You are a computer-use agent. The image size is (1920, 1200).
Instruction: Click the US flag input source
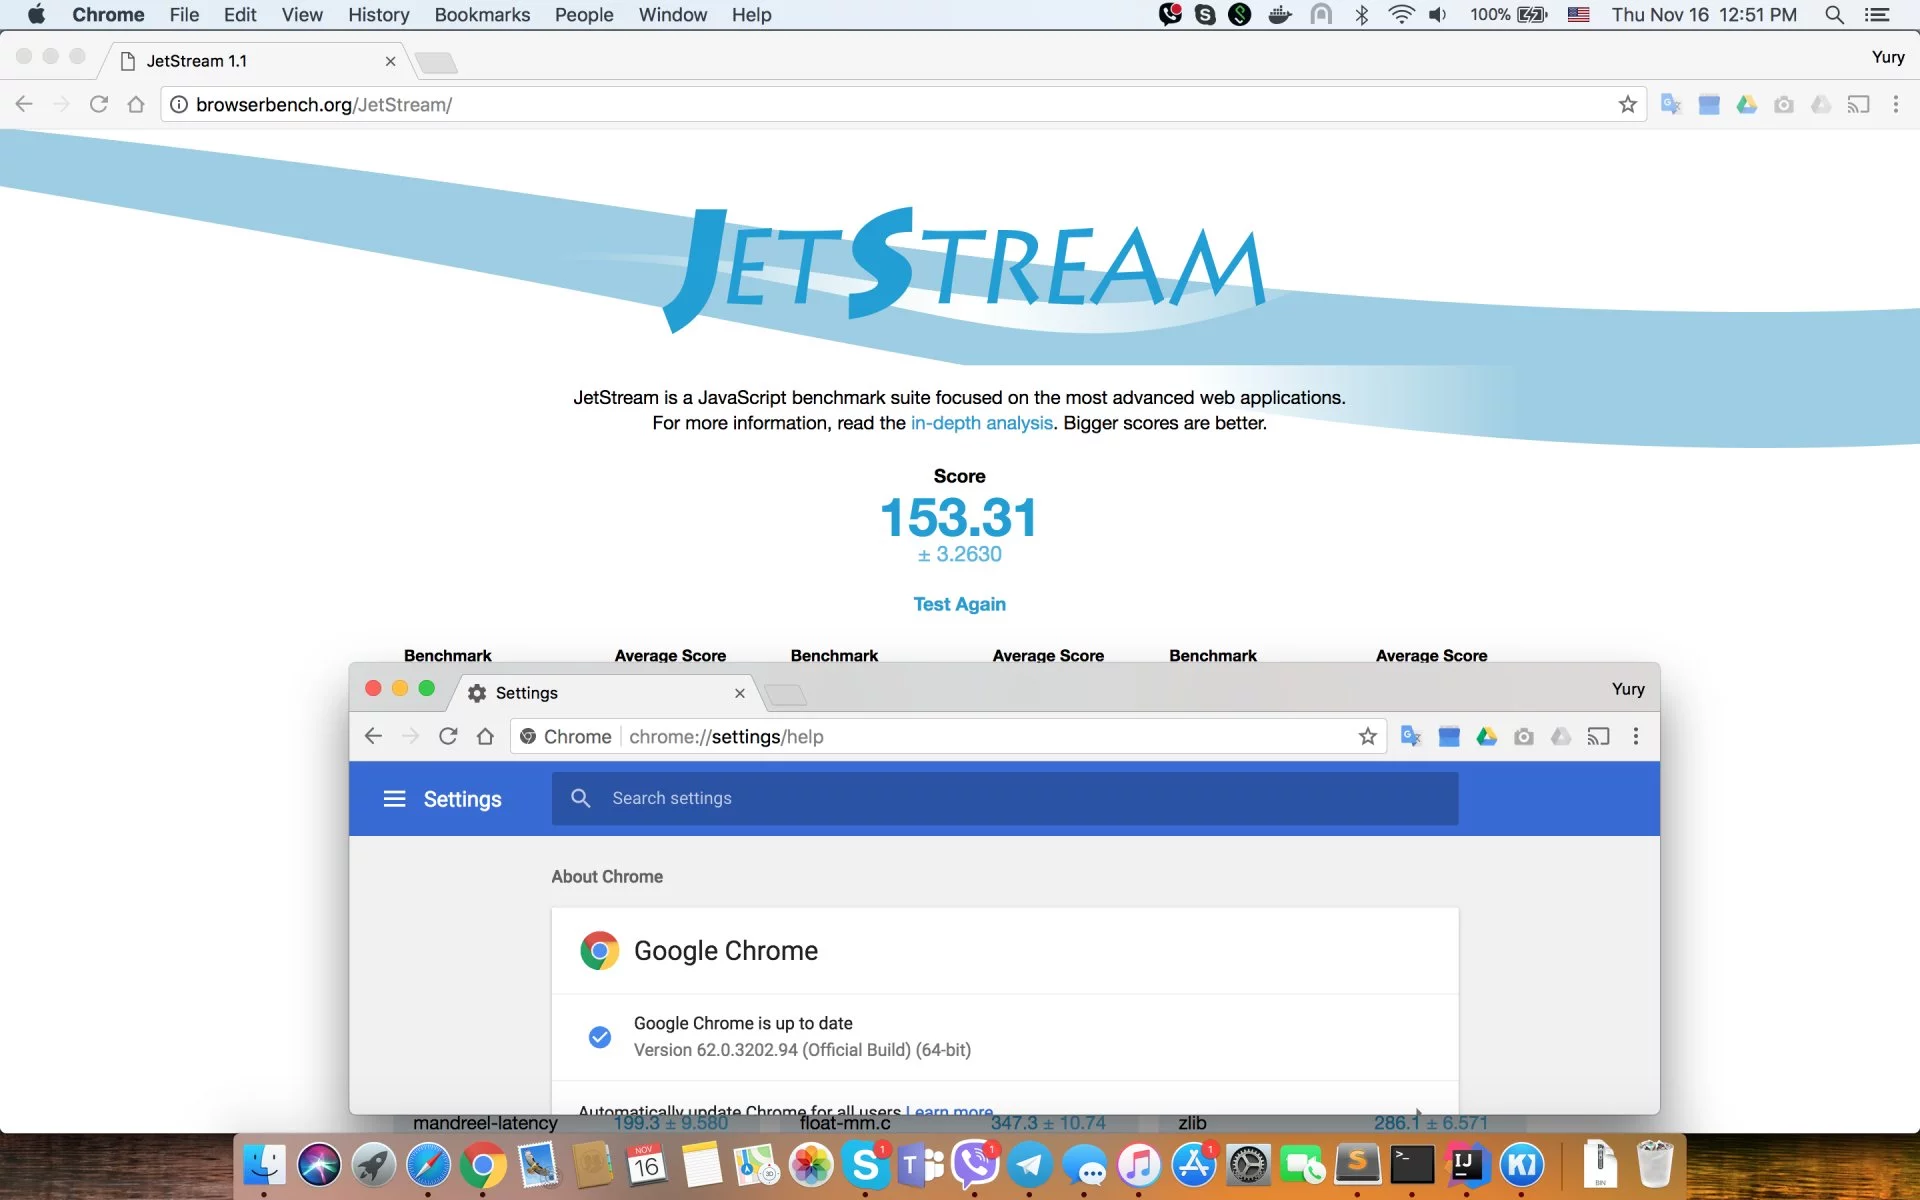pos(1578,15)
